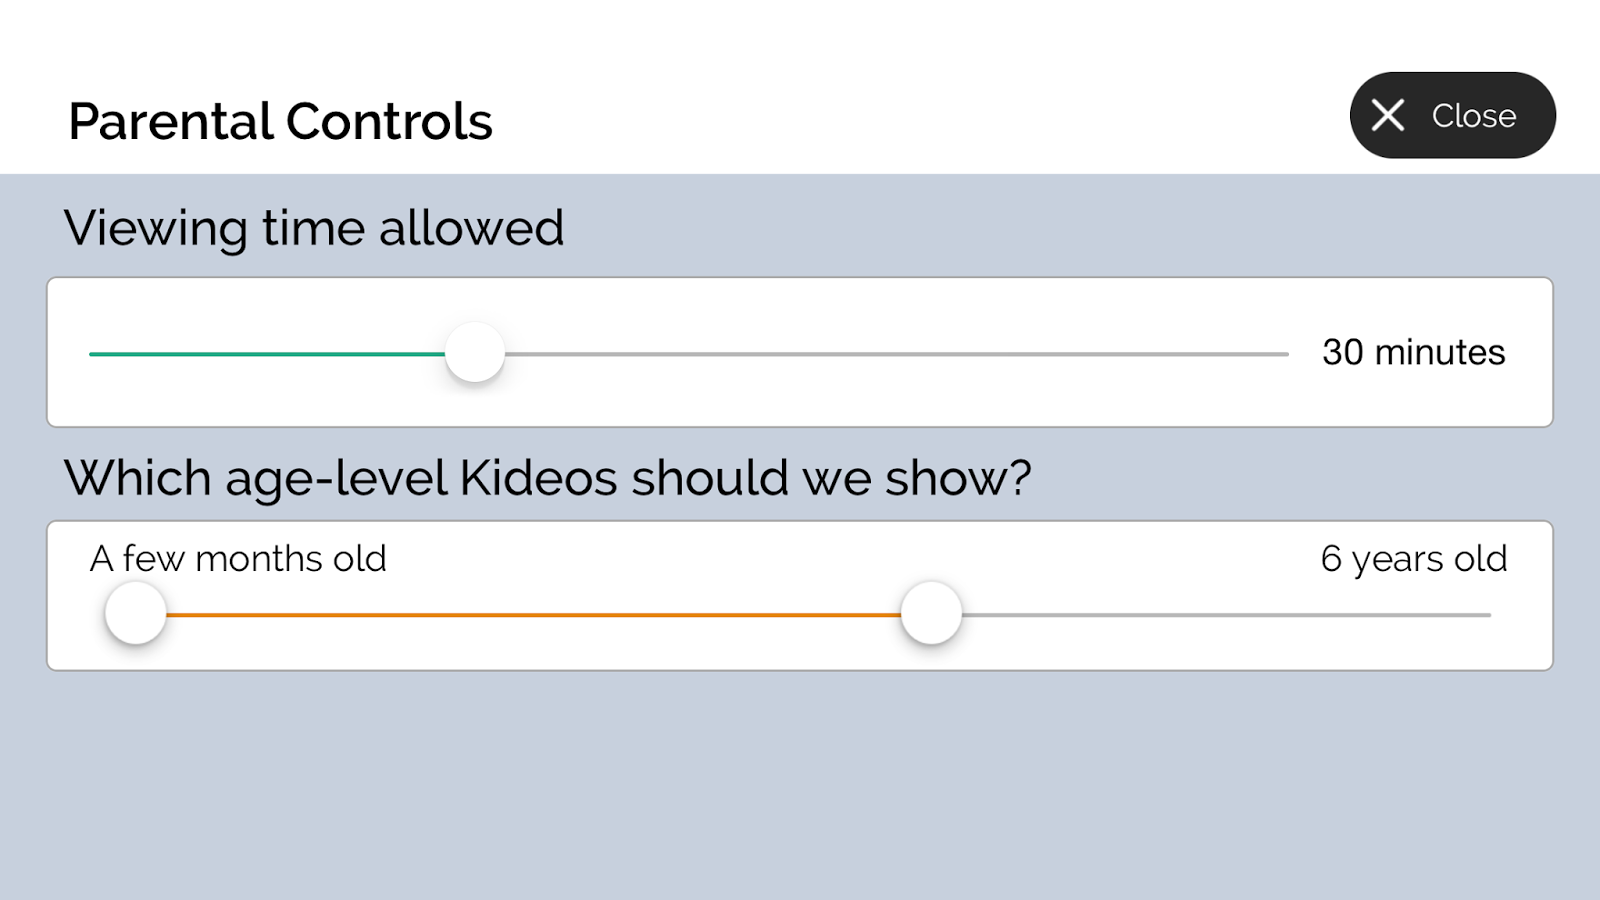The height and width of the screenshot is (900, 1600).
Task: Tap the A few months old label
Action: [238, 558]
